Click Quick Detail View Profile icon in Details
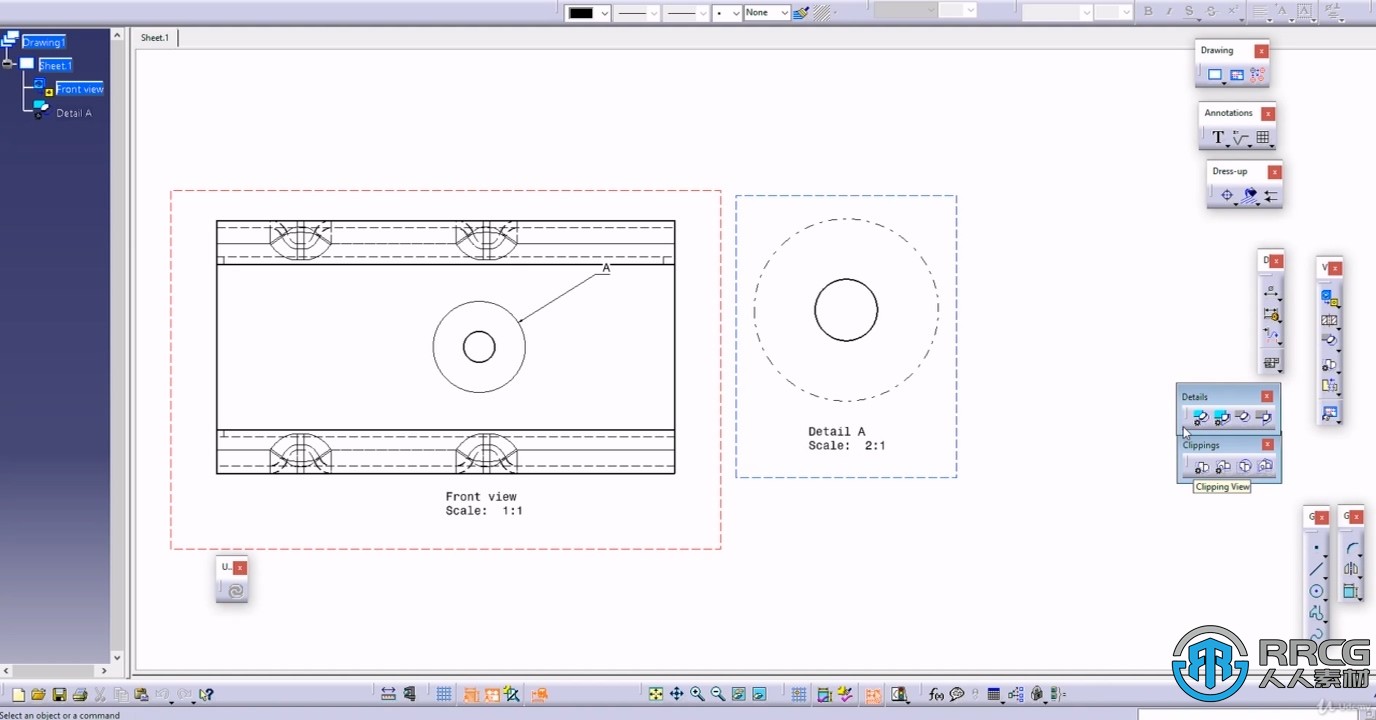 [1264, 417]
